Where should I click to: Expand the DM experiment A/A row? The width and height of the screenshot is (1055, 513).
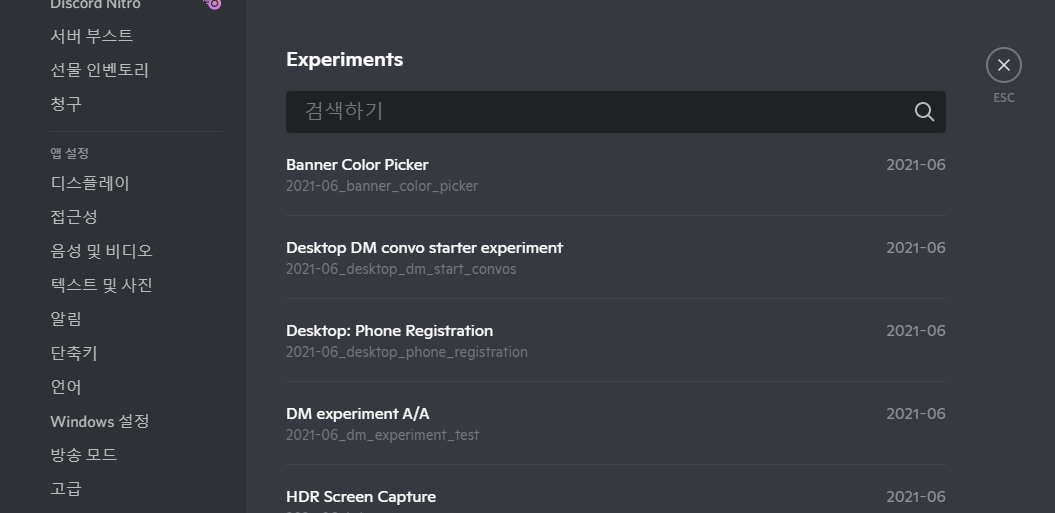click(x=616, y=423)
